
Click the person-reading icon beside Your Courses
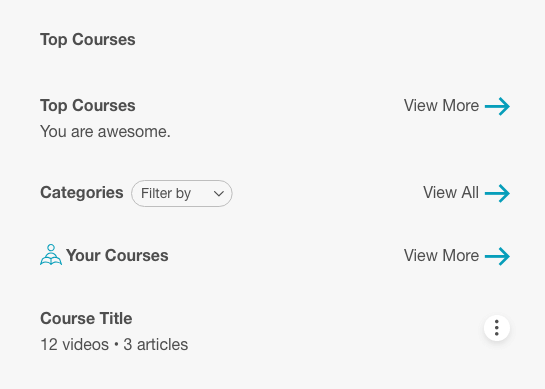tap(51, 255)
